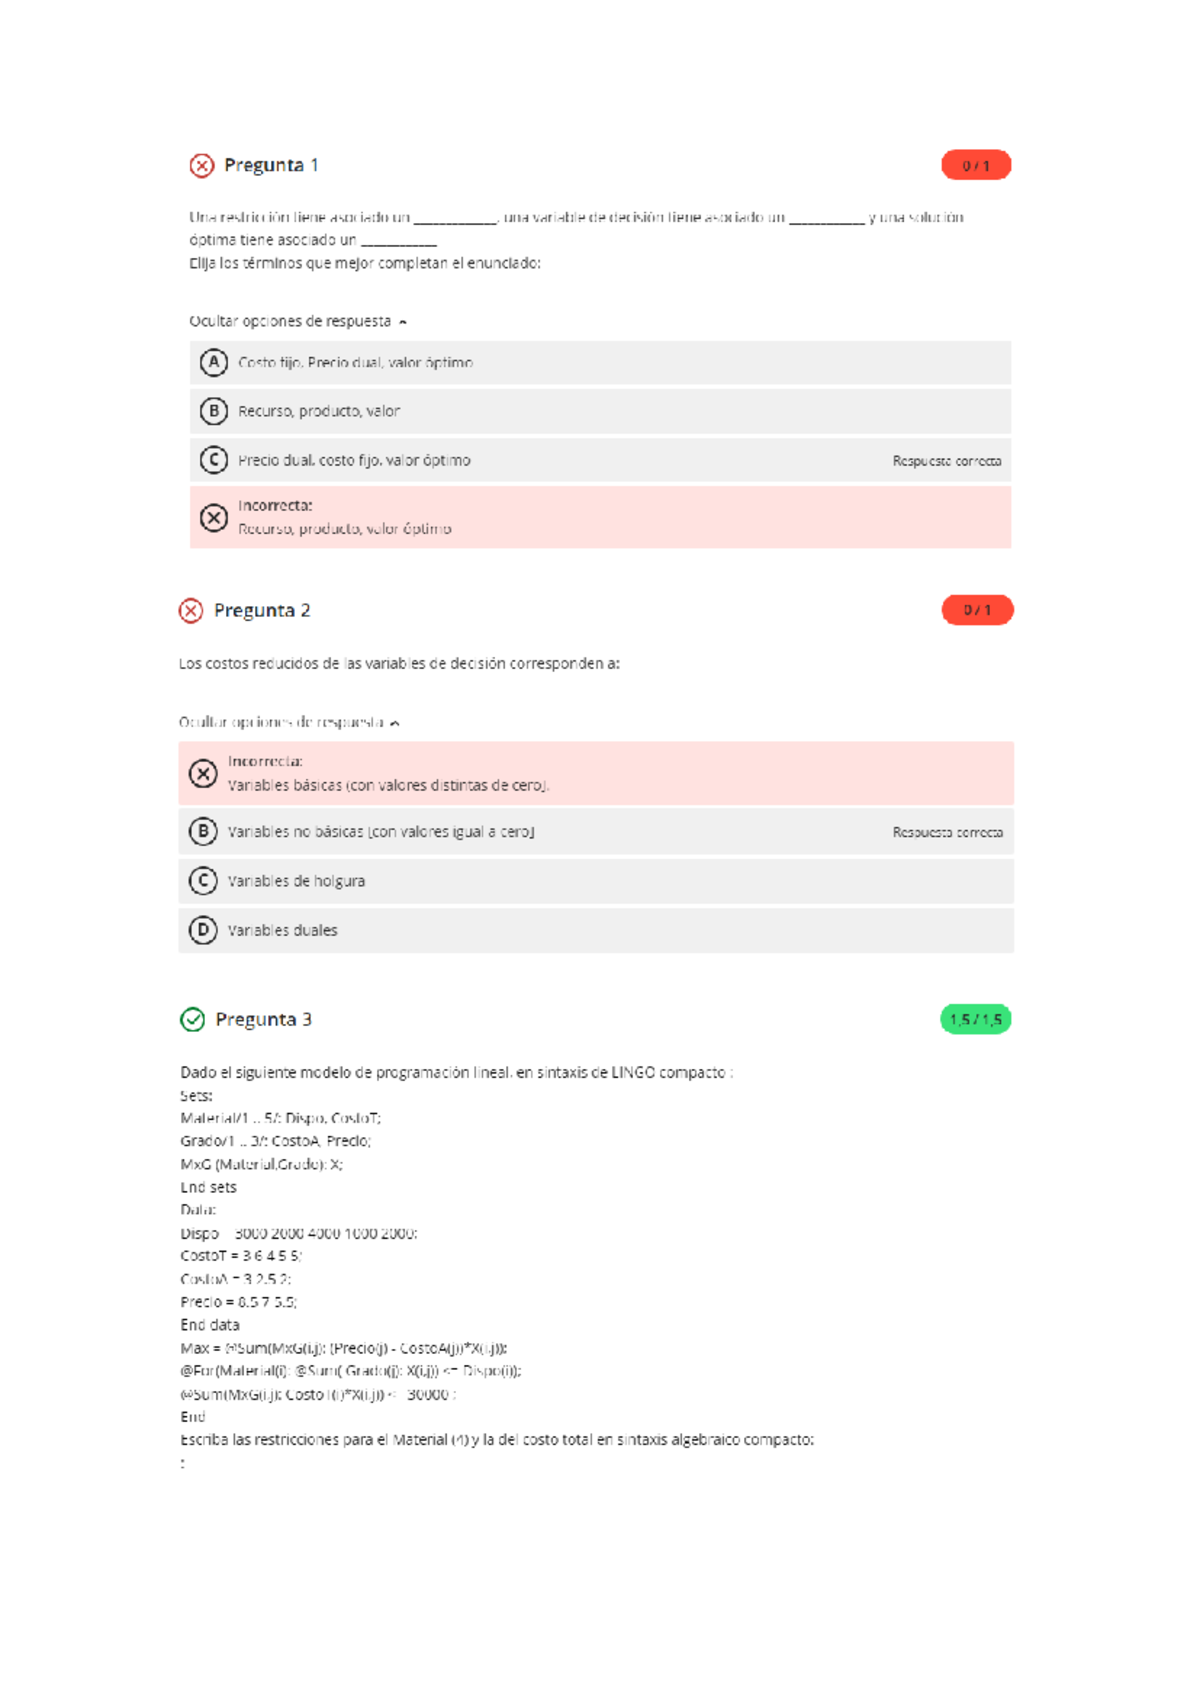1200x1696 pixels.
Task: Click the circled letter A icon in Pregunta 1
Action: click(x=213, y=362)
